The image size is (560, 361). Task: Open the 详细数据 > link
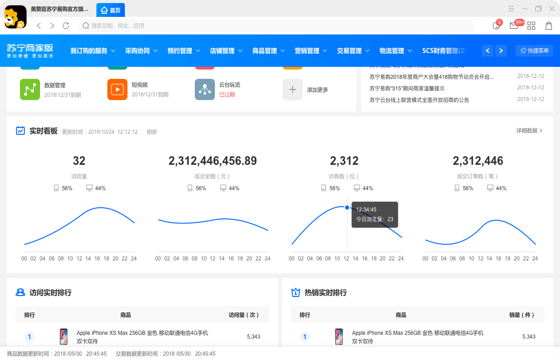[x=529, y=131]
